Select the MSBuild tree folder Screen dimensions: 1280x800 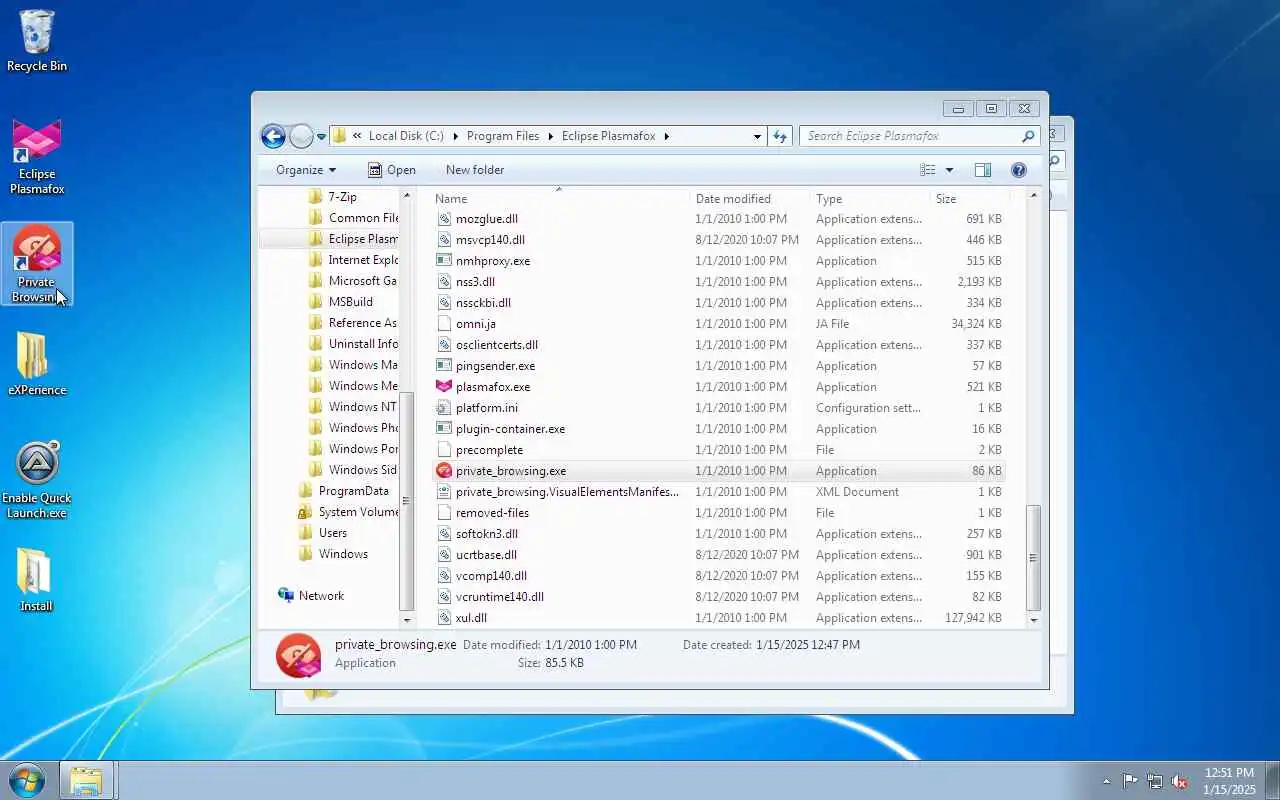point(342,302)
